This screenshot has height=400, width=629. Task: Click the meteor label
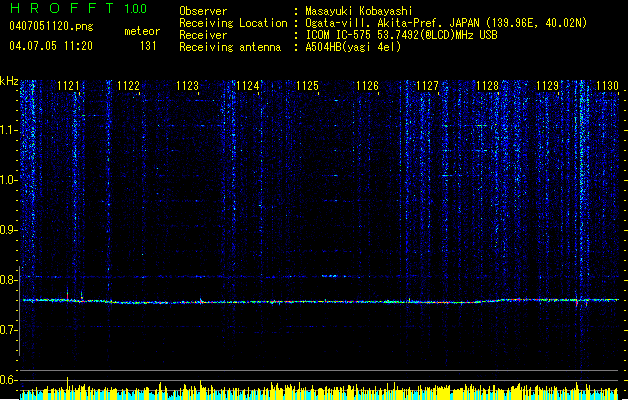click(x=142, y=31)
